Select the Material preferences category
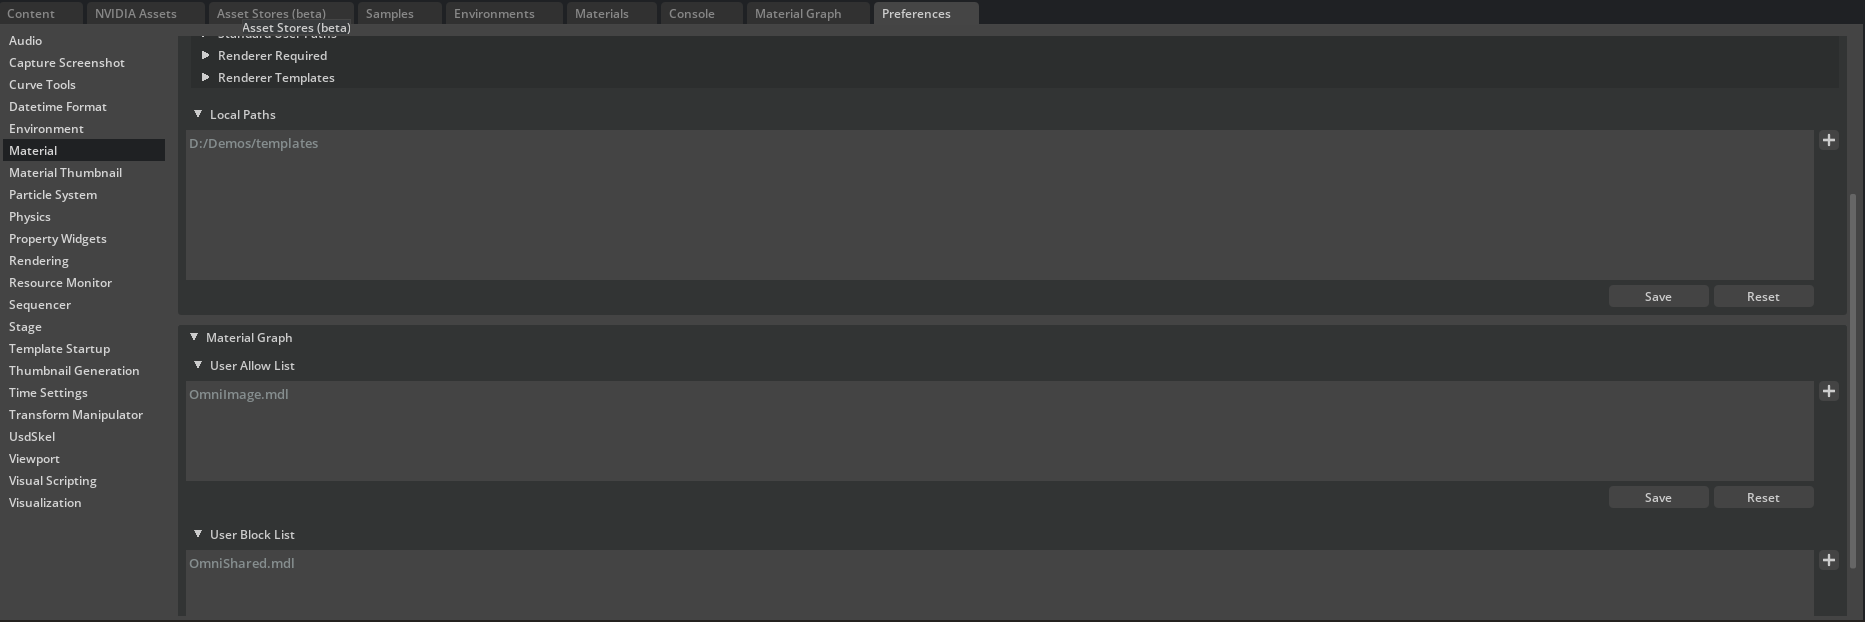The width and height of the screenshot is (1865, 622). tap(84, 150)
